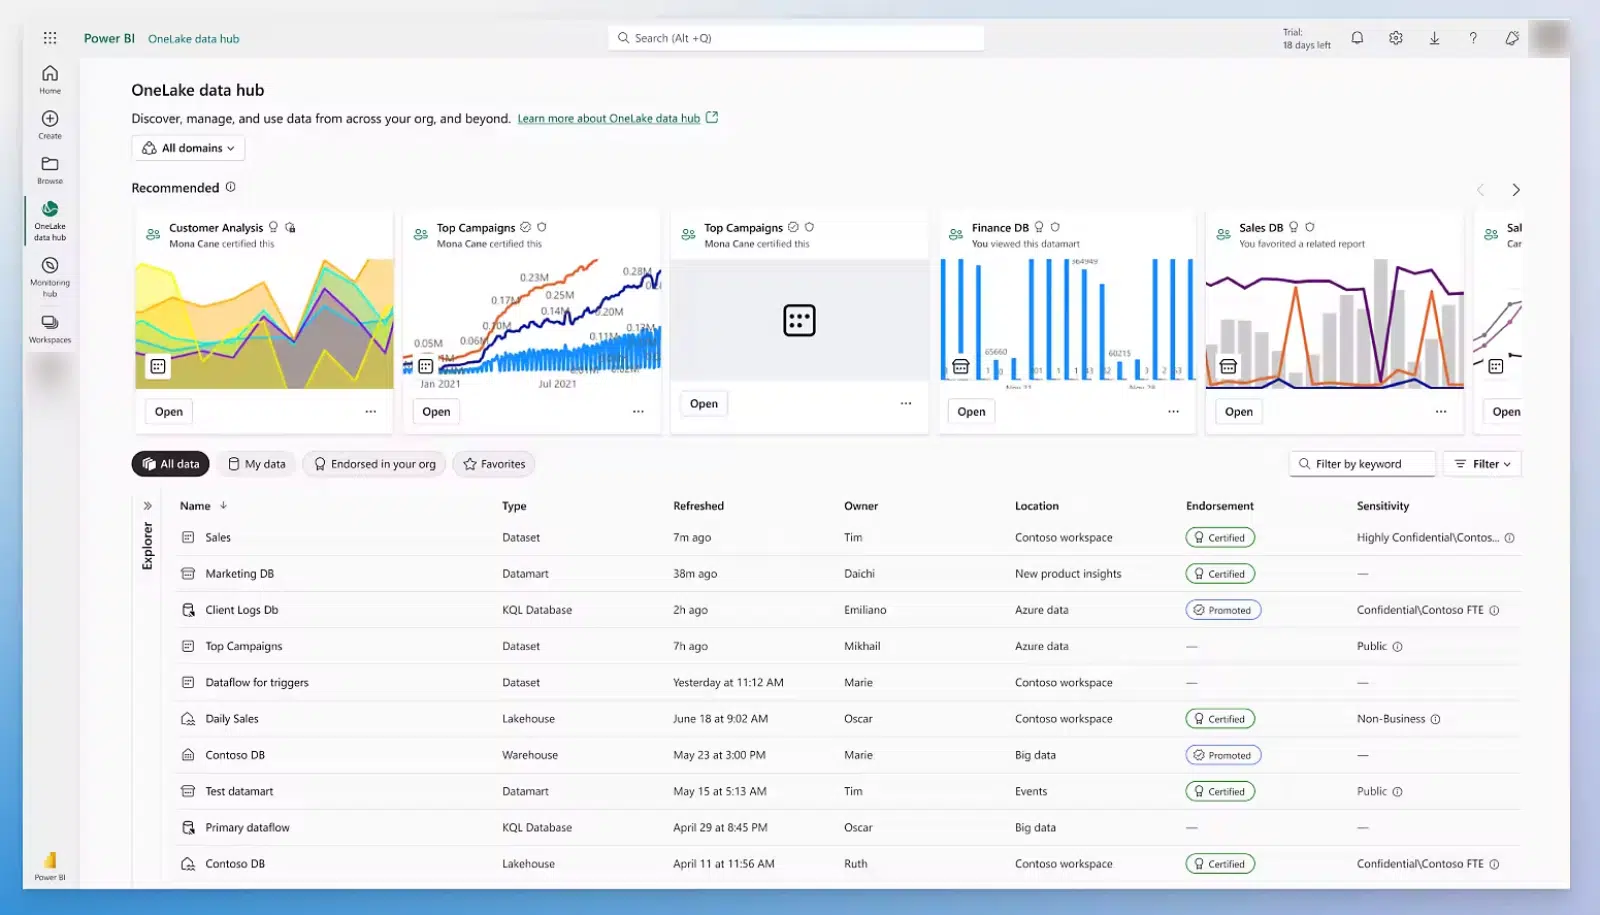Click the download icon in header

(x=1434, y=38)
